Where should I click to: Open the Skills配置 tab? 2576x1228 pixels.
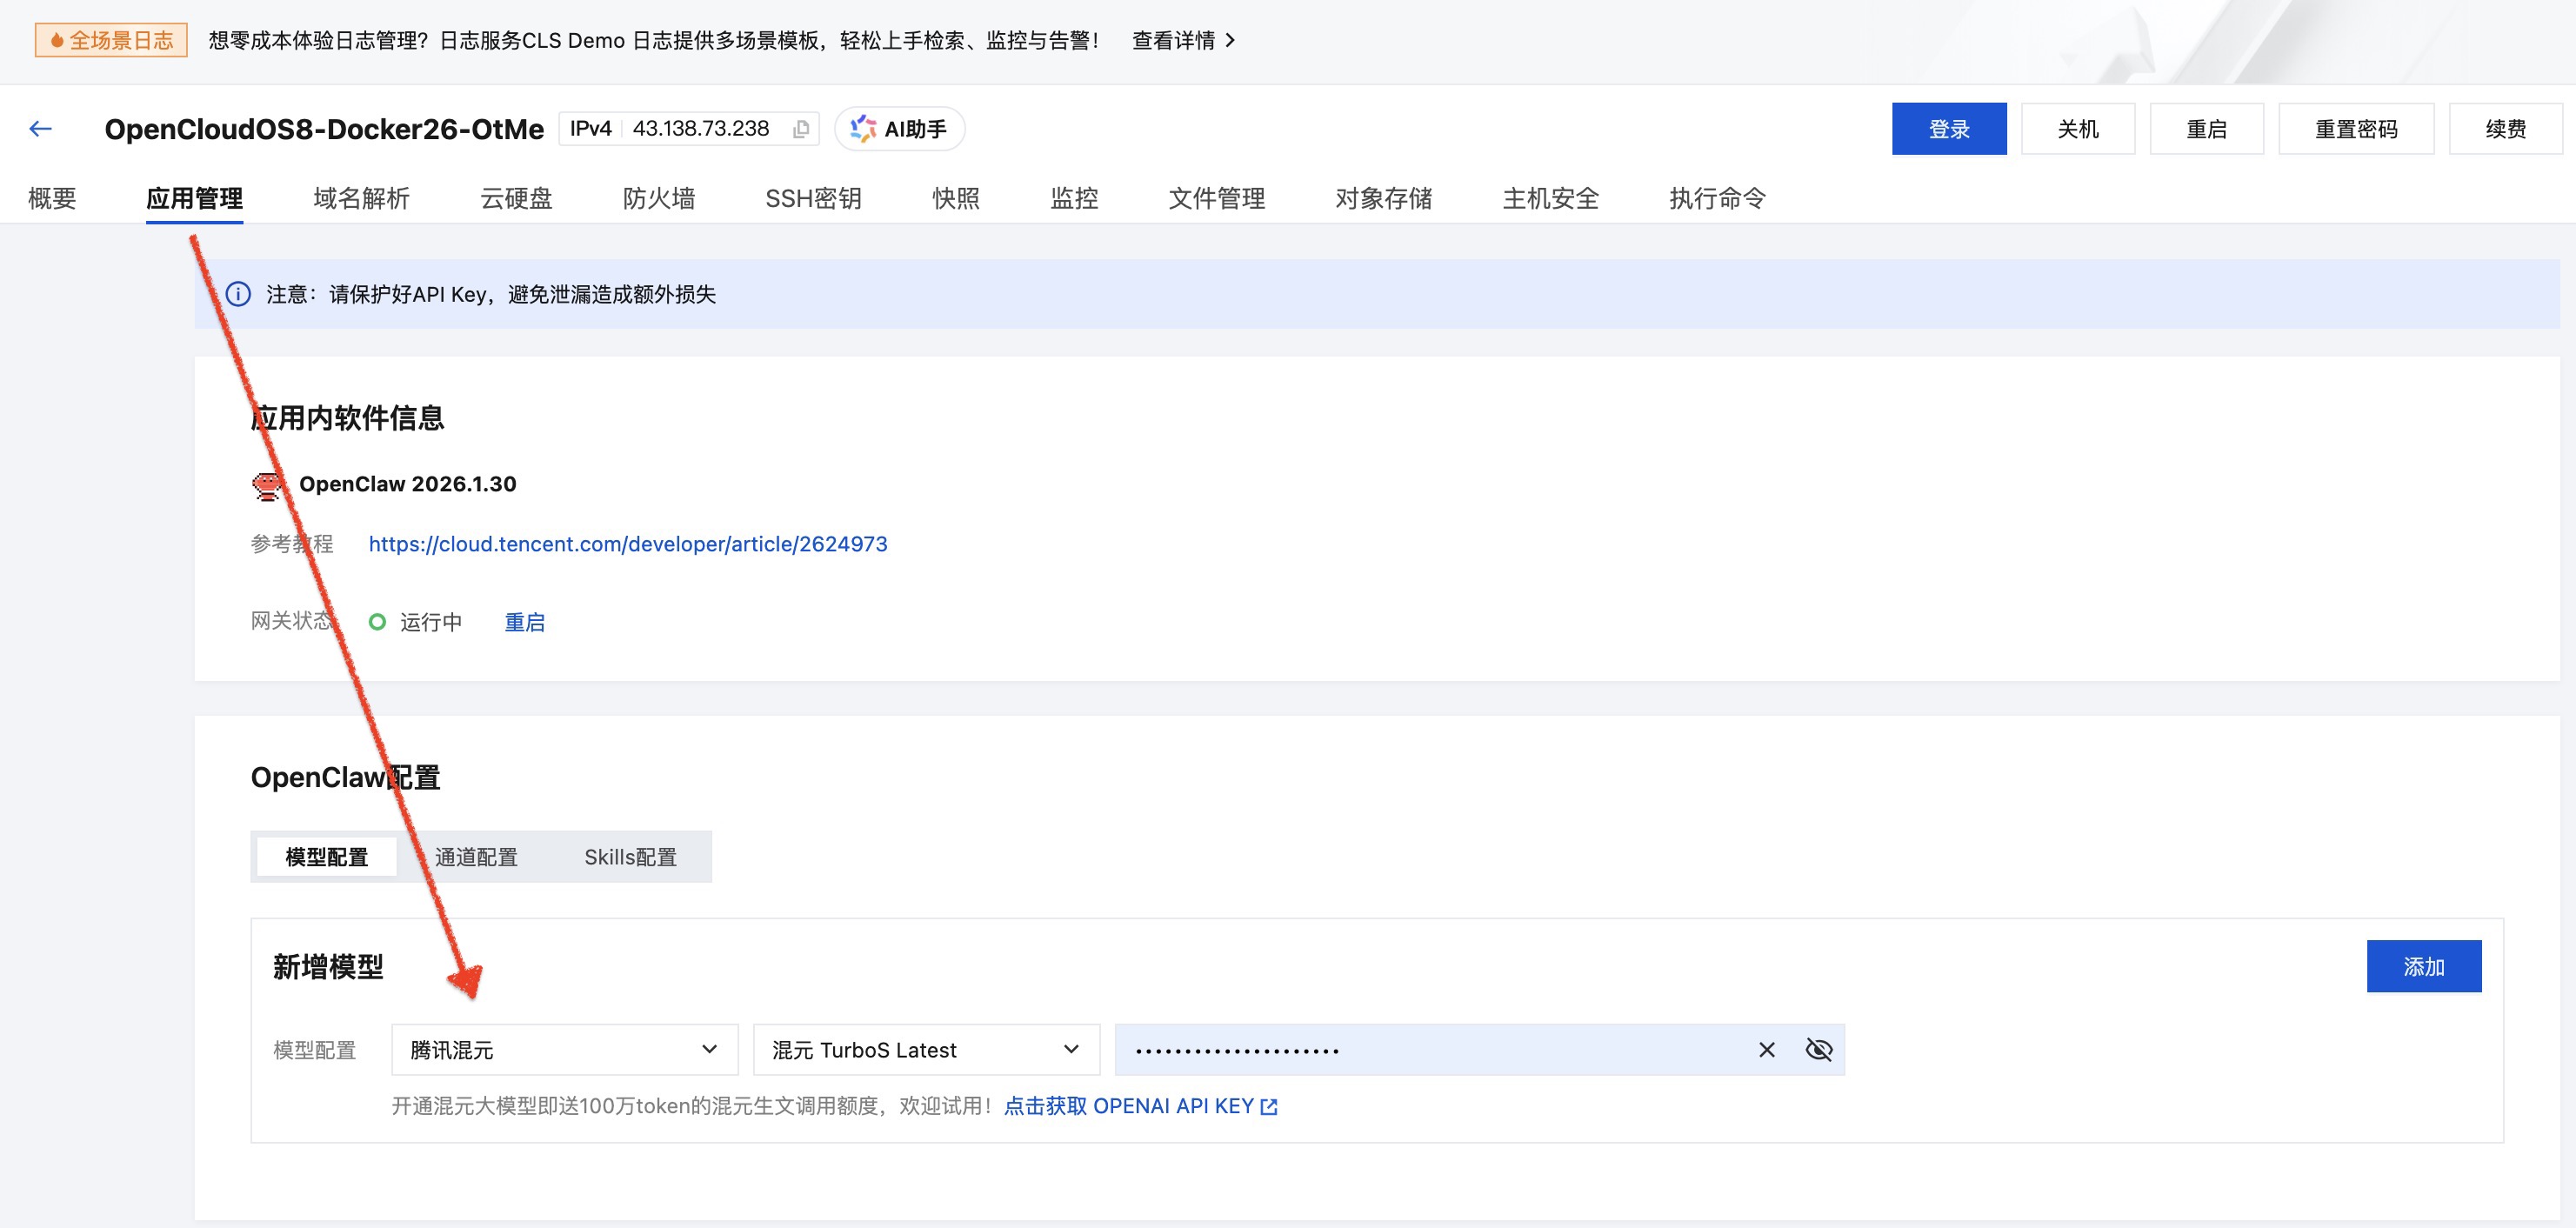point(630,857)
